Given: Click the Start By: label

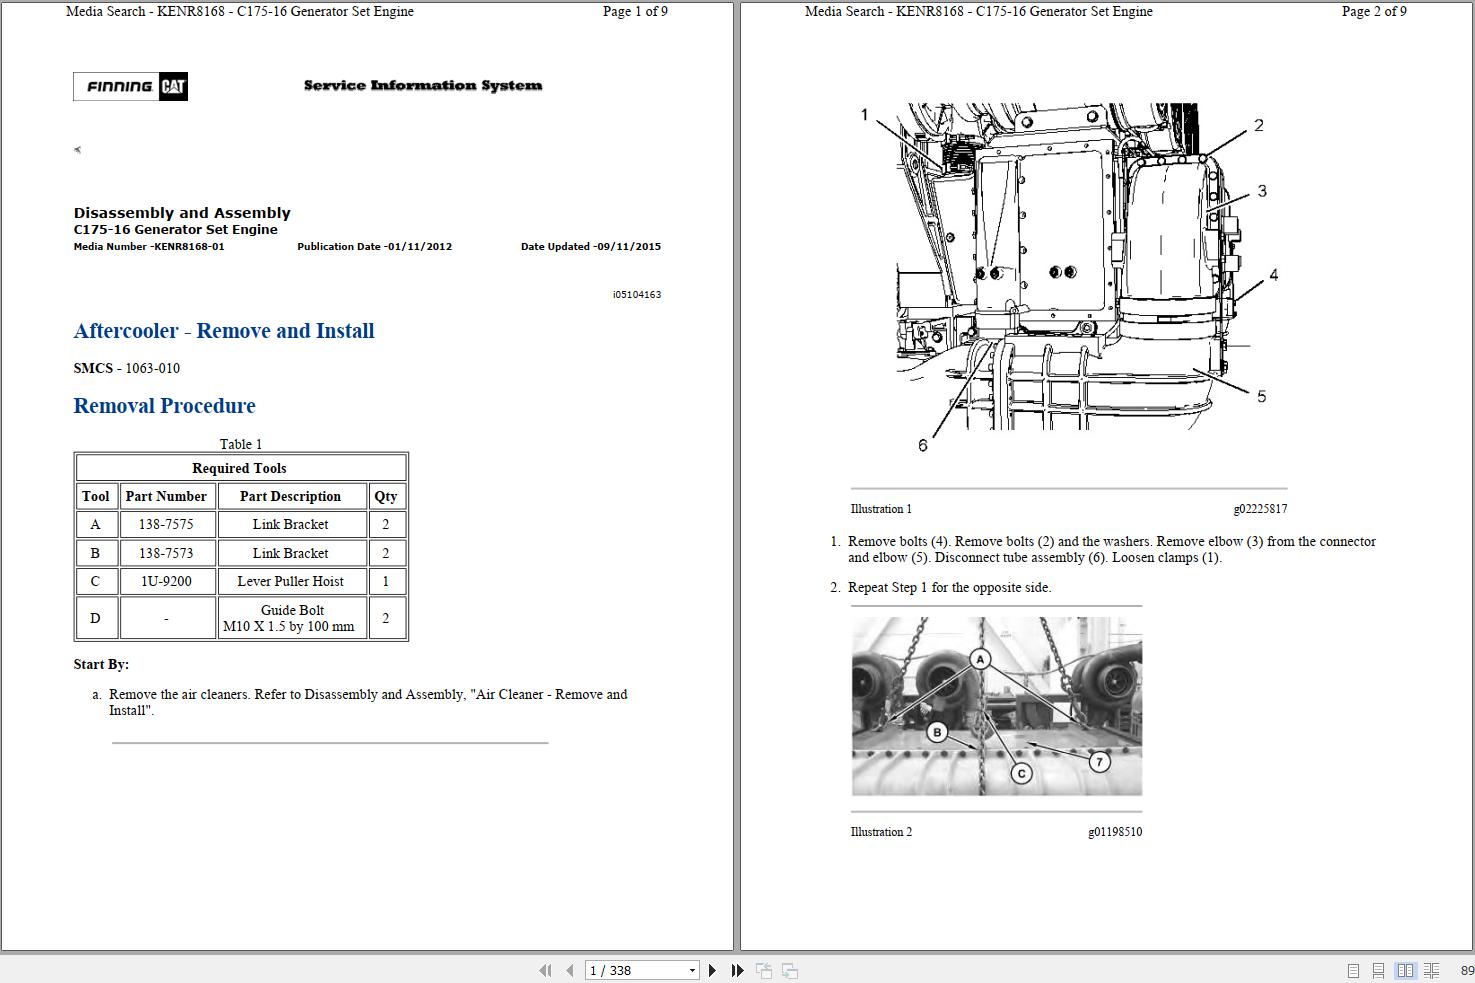Looking at the screenshot, I should [x=101, y=664].
